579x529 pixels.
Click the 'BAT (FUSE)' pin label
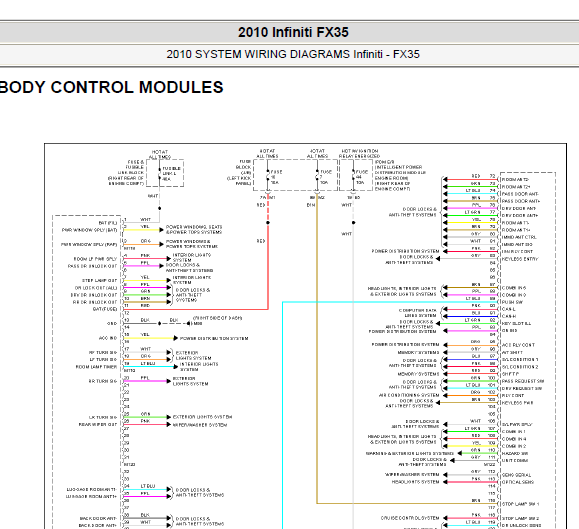[105, 309]
